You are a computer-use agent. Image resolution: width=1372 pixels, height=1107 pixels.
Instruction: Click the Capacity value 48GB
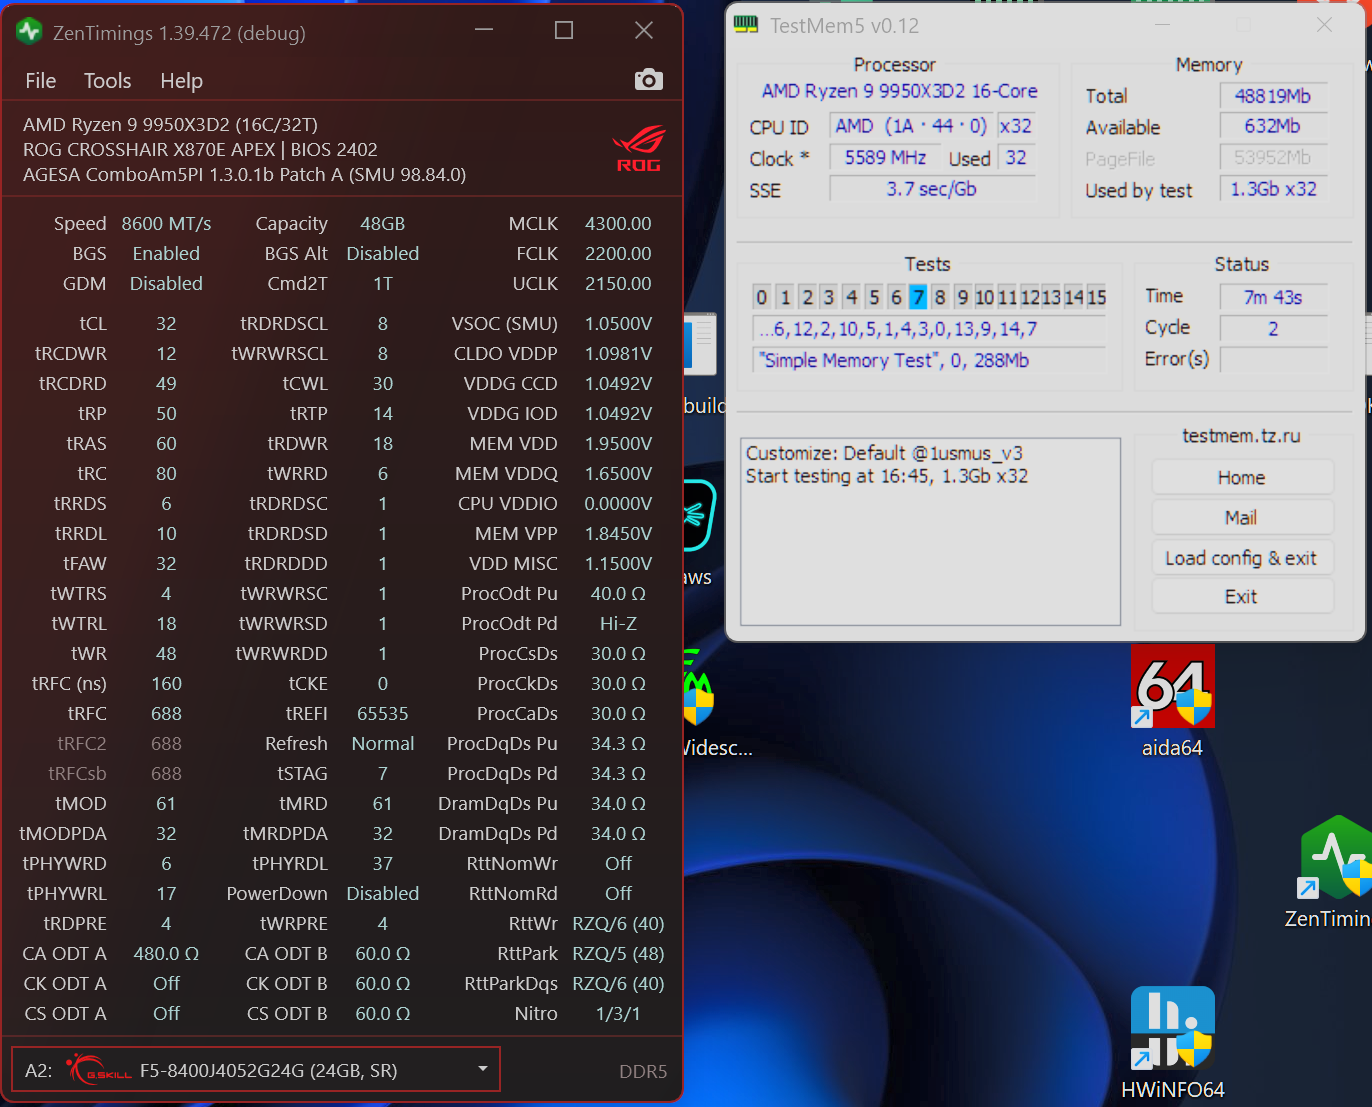pyautogui.click(x=383, y=224)
